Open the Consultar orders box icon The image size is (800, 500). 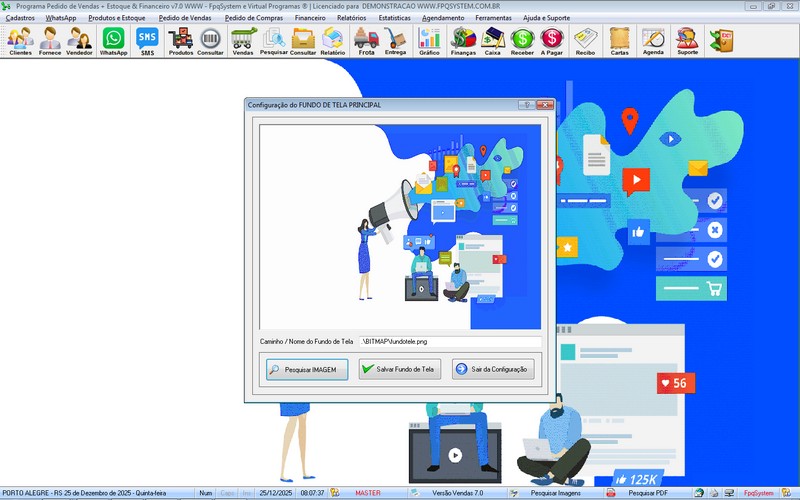[x=303, y=41]
